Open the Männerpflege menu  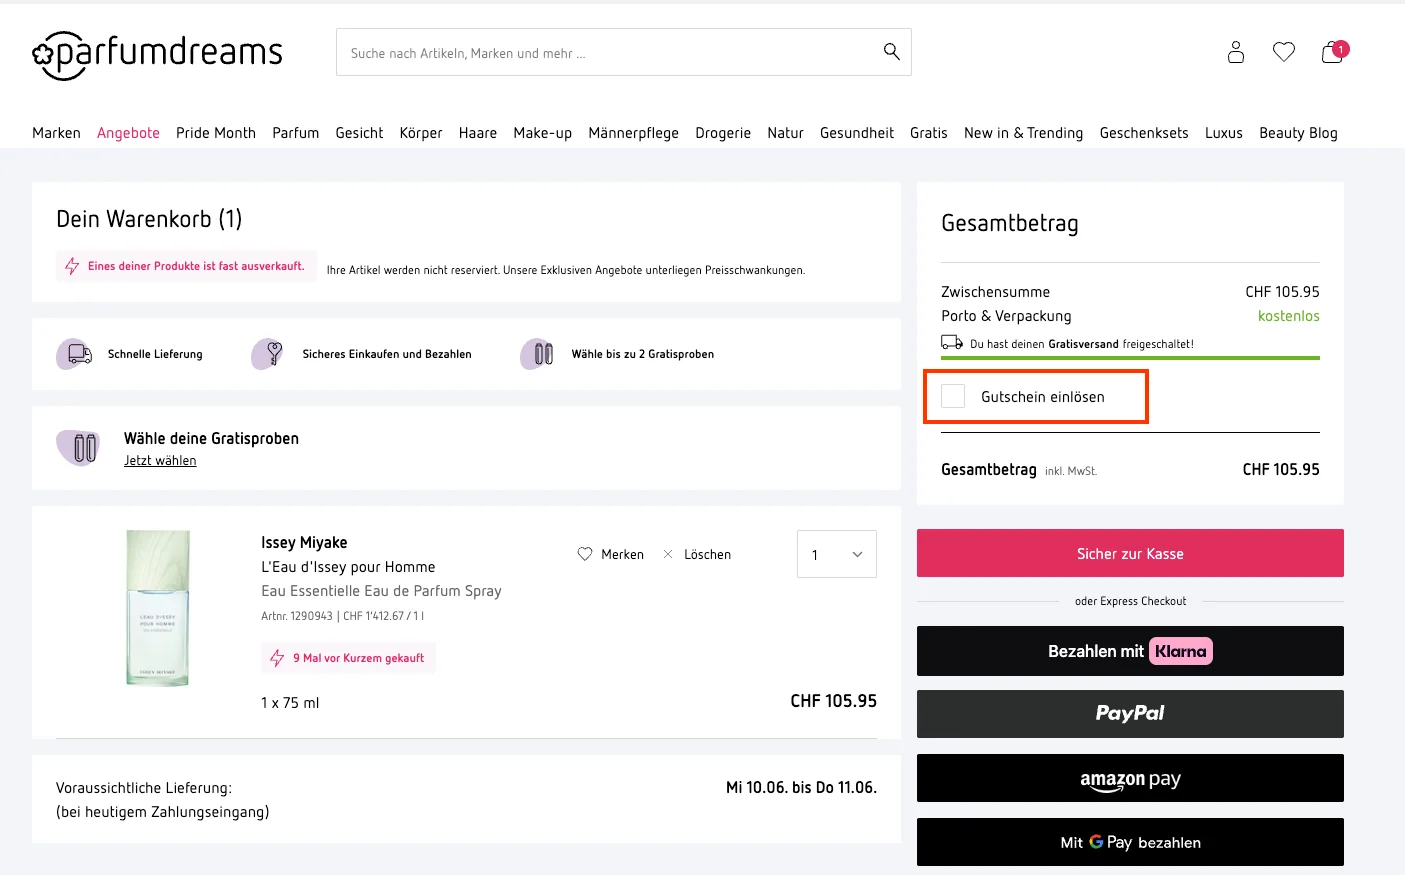634,133
